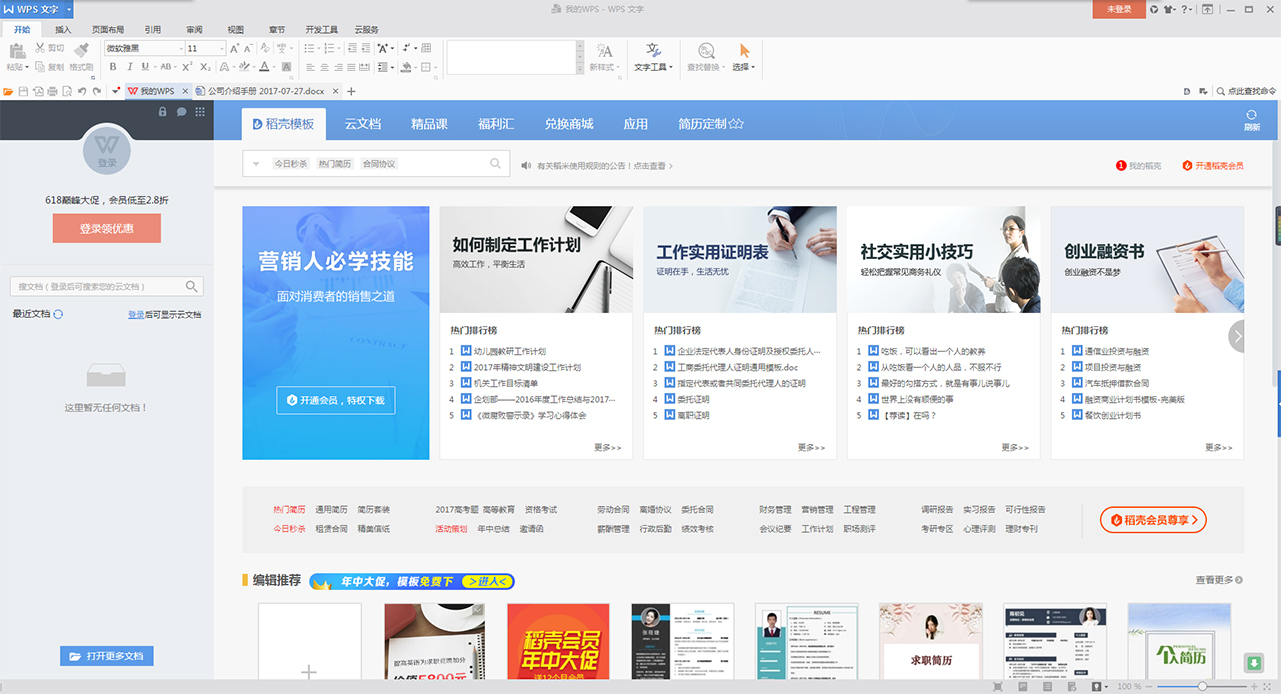Click the grid apps icon in sidebar
This screenshot has width=1281, height=694.
point(201,112)
